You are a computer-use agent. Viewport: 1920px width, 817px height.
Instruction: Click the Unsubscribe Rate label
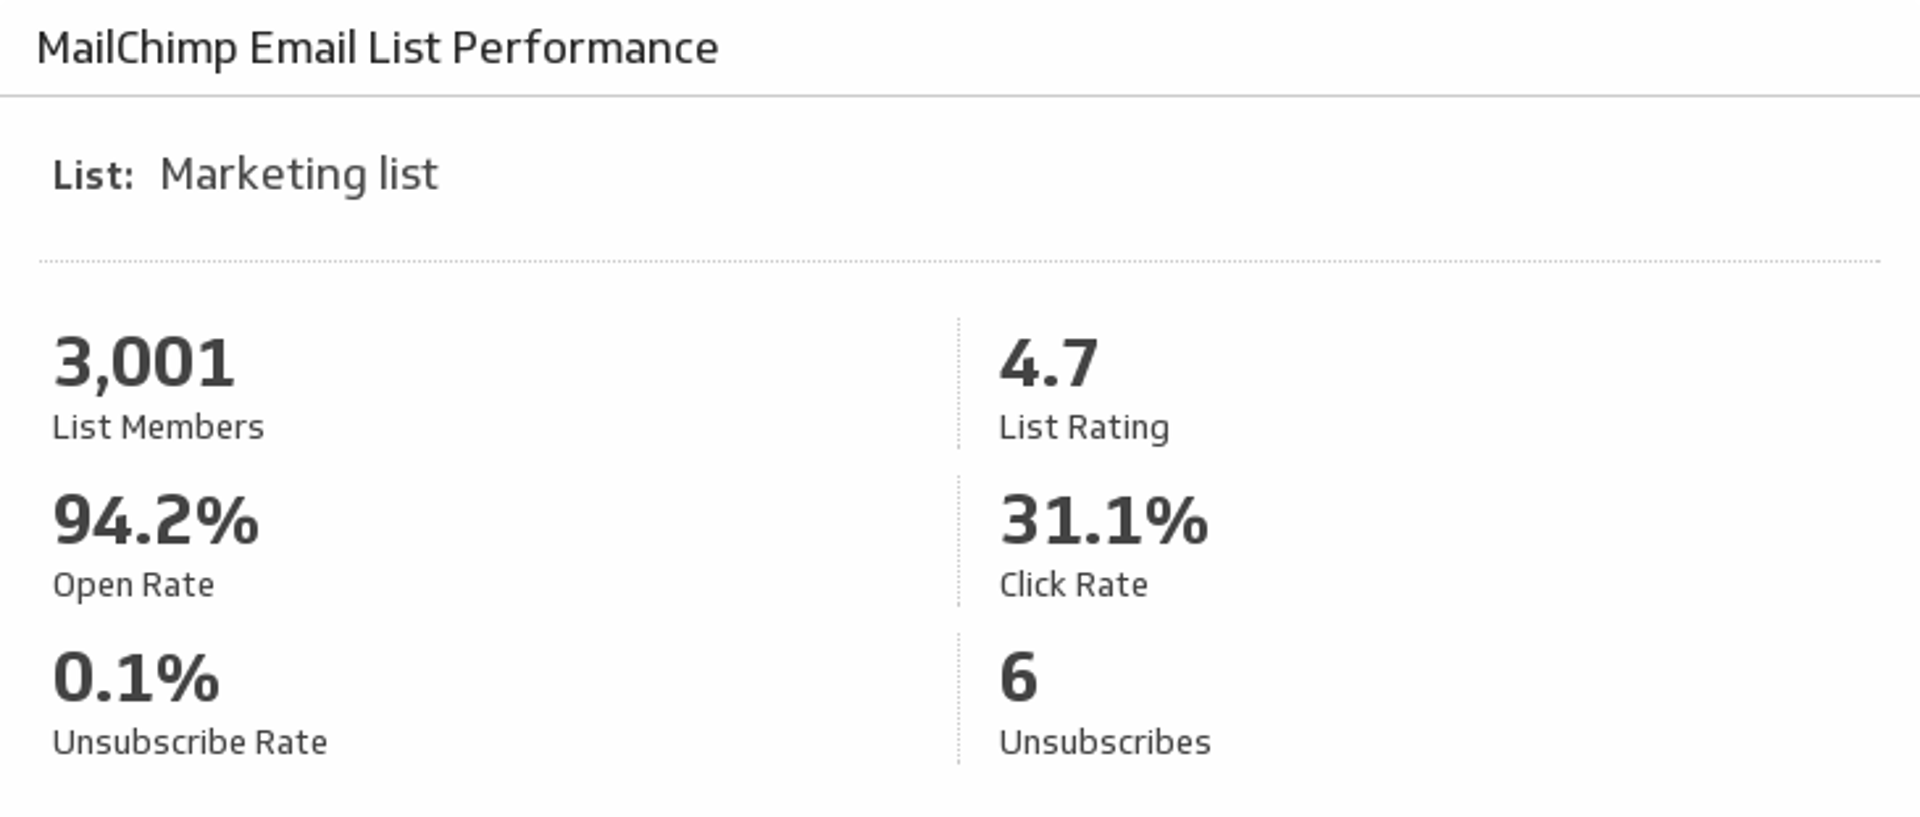coord(190,742)
